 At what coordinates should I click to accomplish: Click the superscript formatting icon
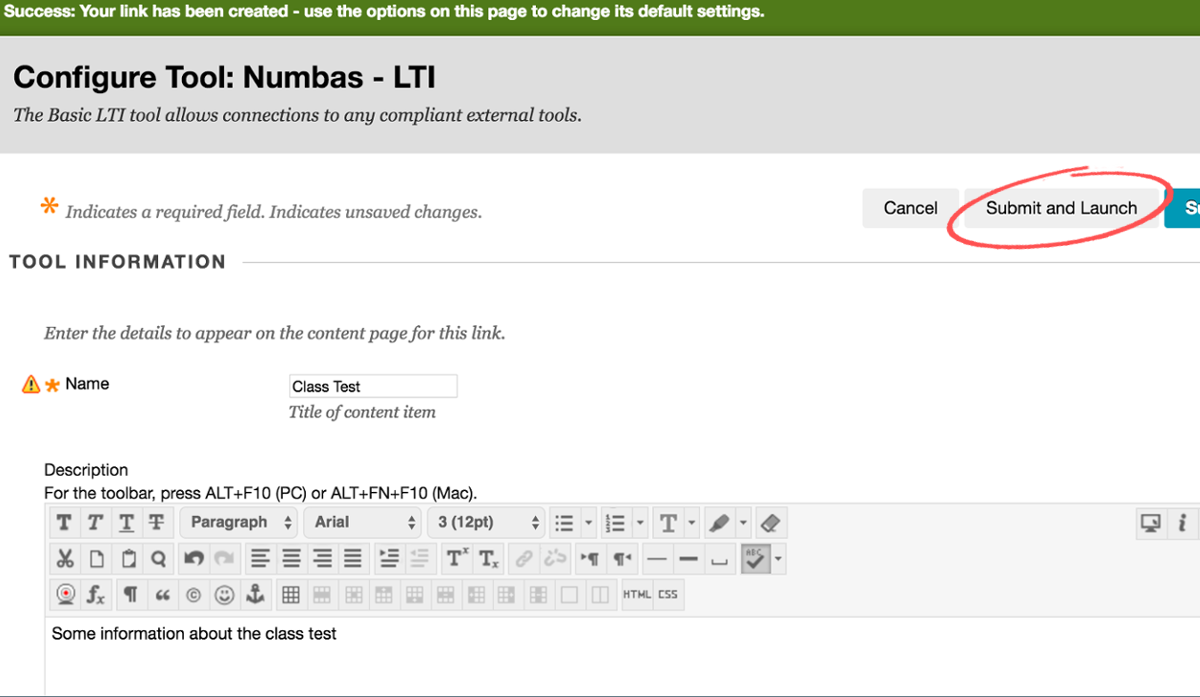pyautogui.click(x=457, y=559)
